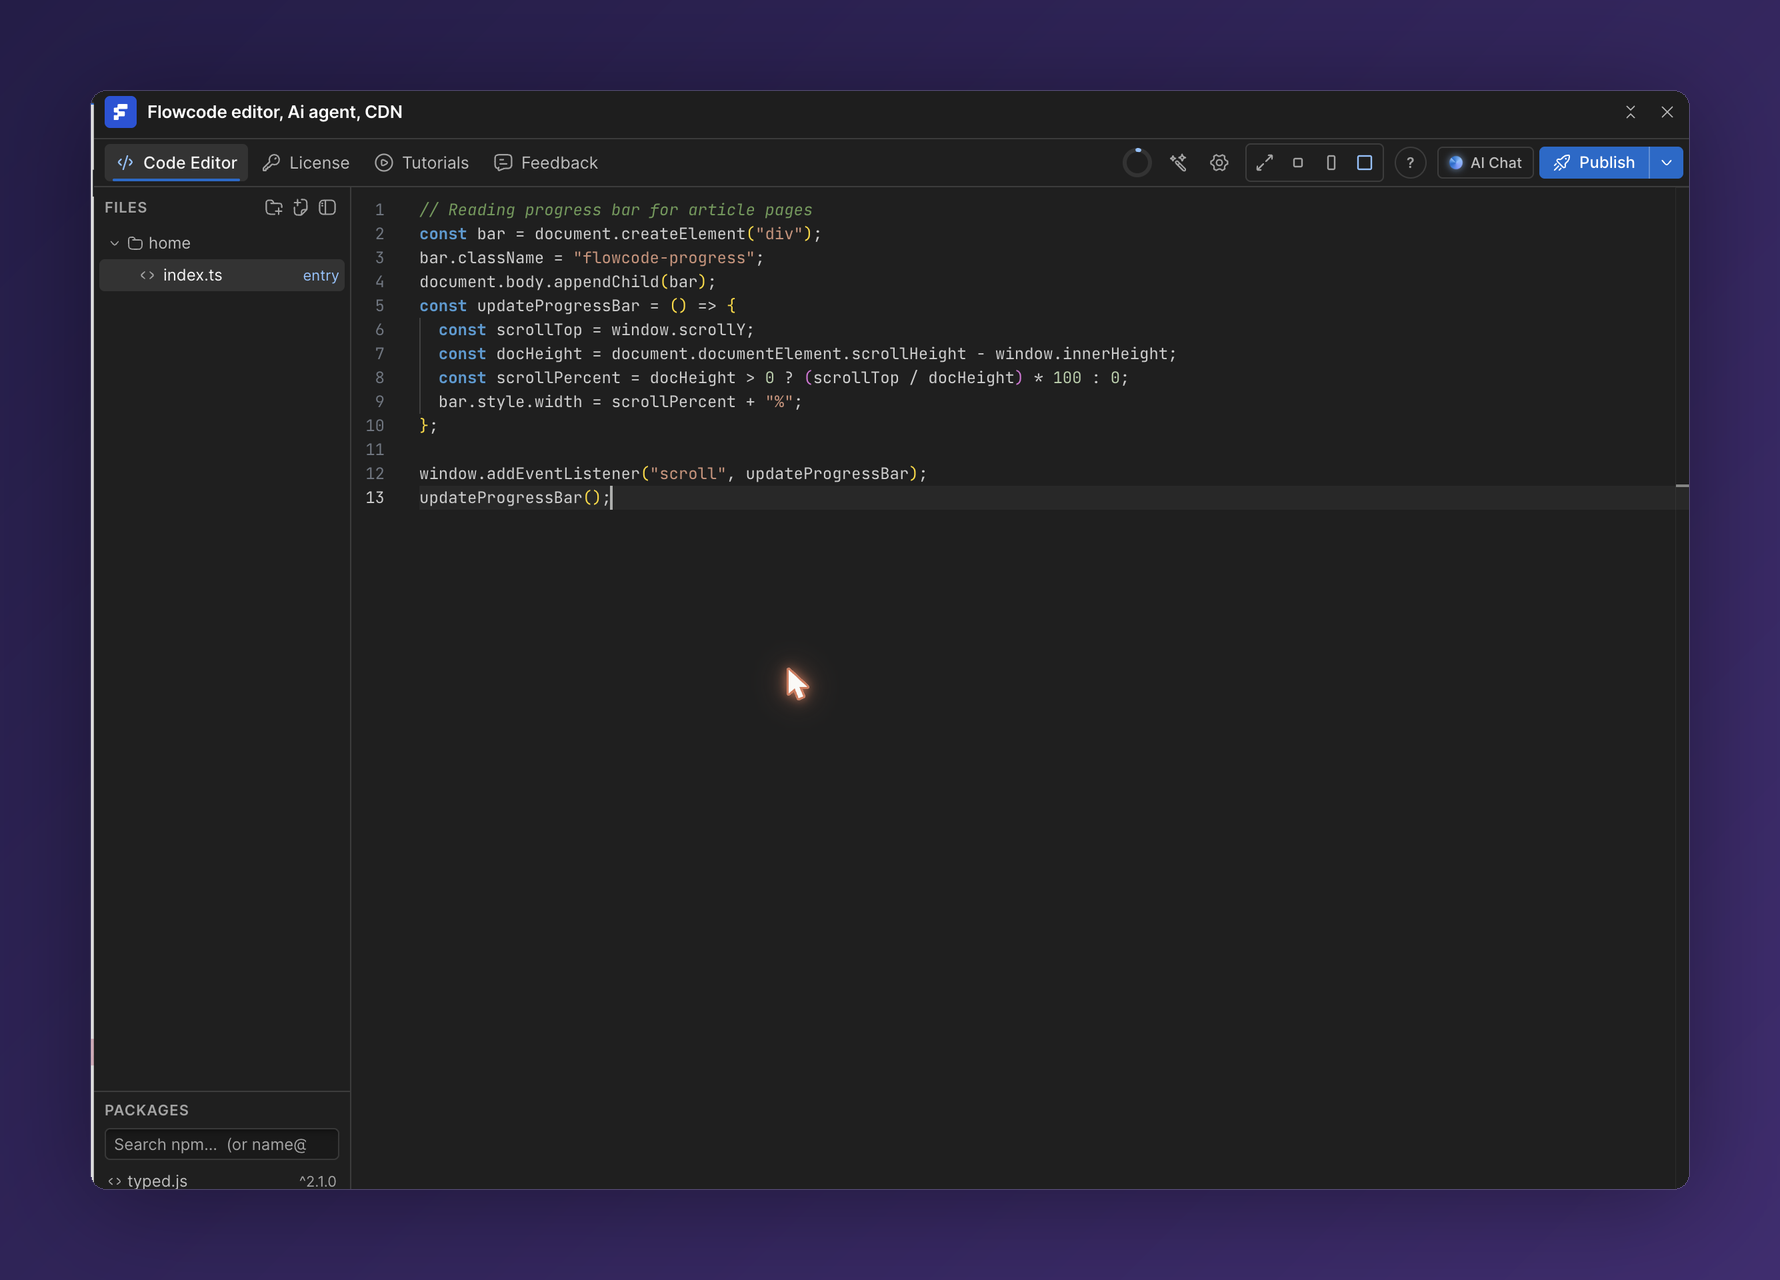The height and width of the screenshot is (1280, 1780).
Task: Click line number 13 in gutter
Action: coord(375,498)
